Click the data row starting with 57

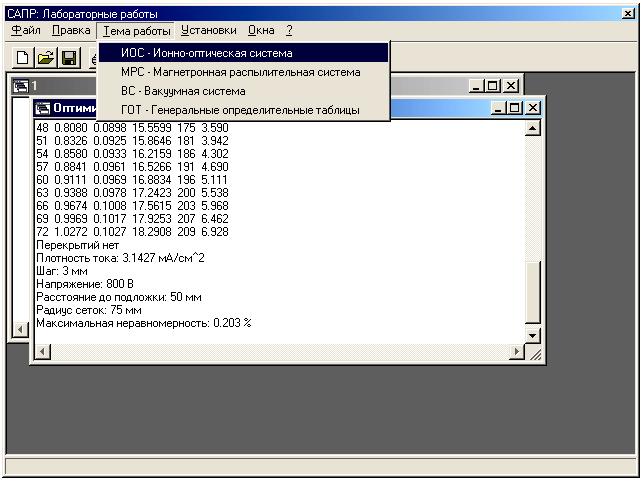132,167
